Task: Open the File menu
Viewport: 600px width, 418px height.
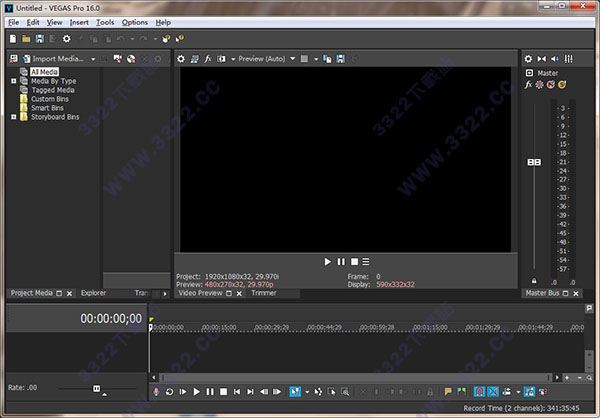Action: 13,23
